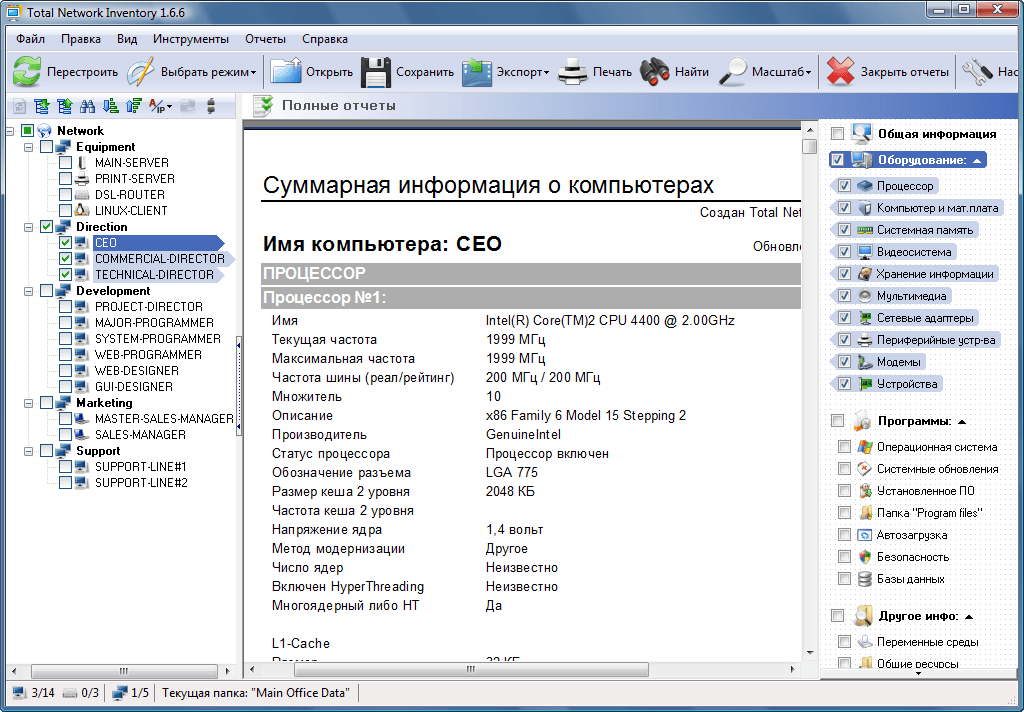
Task: Click the tree panel horizontal scrollbar thumb
Action: (x=124, y=671)
